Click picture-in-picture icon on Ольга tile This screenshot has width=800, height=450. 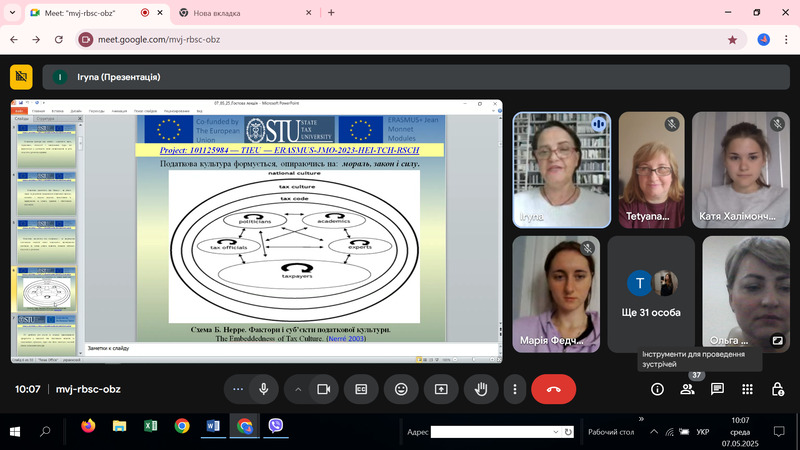pyautogui.click(x=777, y=340)
